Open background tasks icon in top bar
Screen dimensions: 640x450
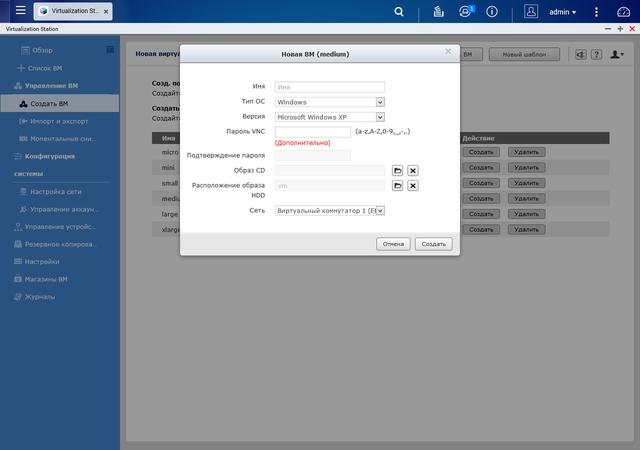pyautogui.click(x=438, y=12)
